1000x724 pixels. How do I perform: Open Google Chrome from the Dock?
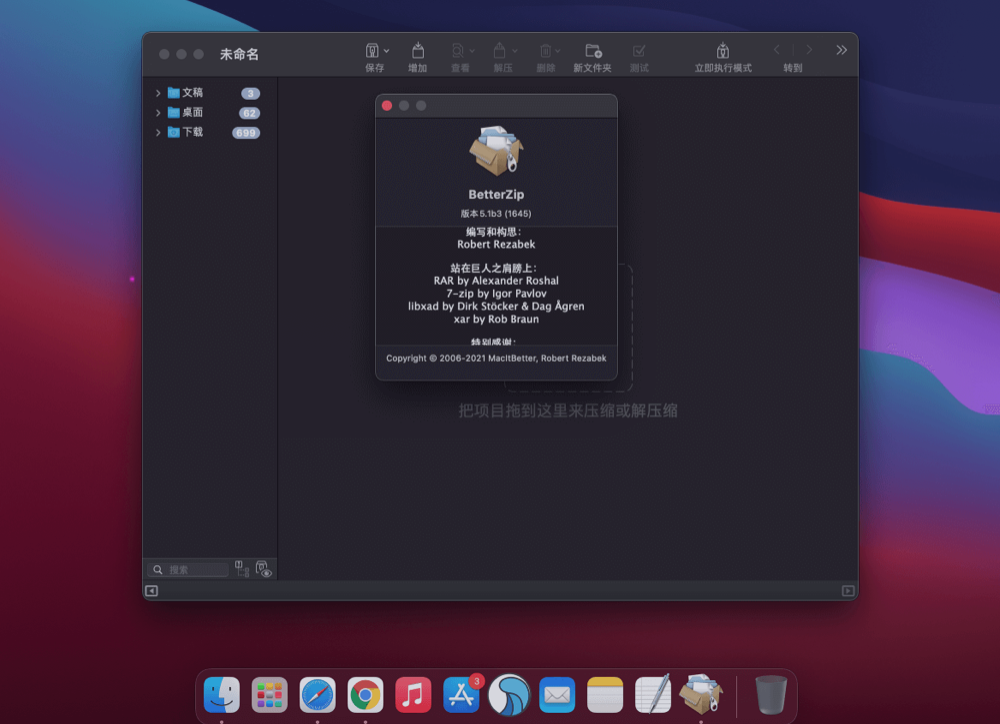[365, 694]
